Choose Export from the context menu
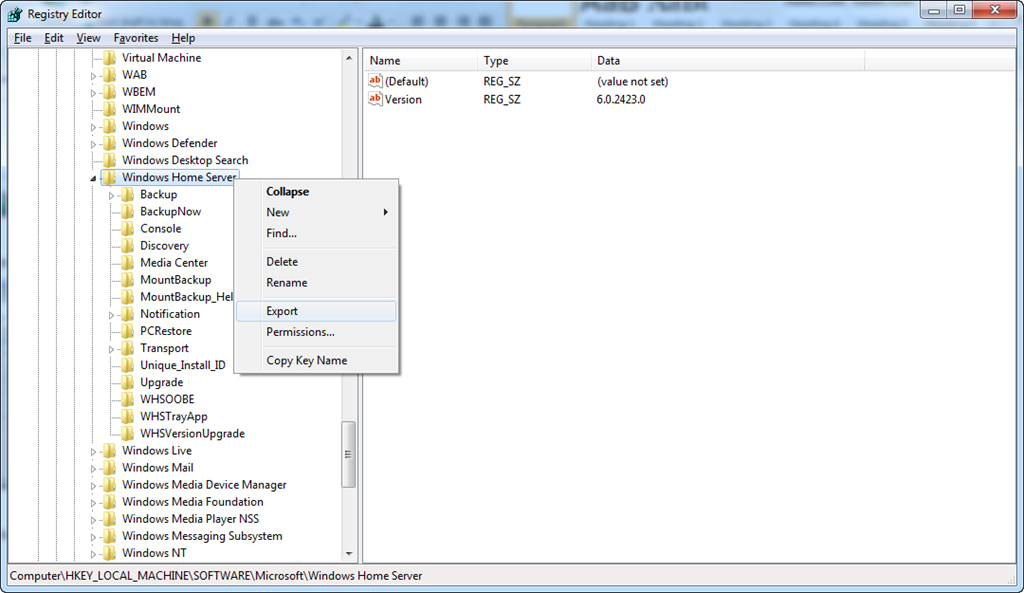The image size is (1024, 593). (x=316, y=311)
